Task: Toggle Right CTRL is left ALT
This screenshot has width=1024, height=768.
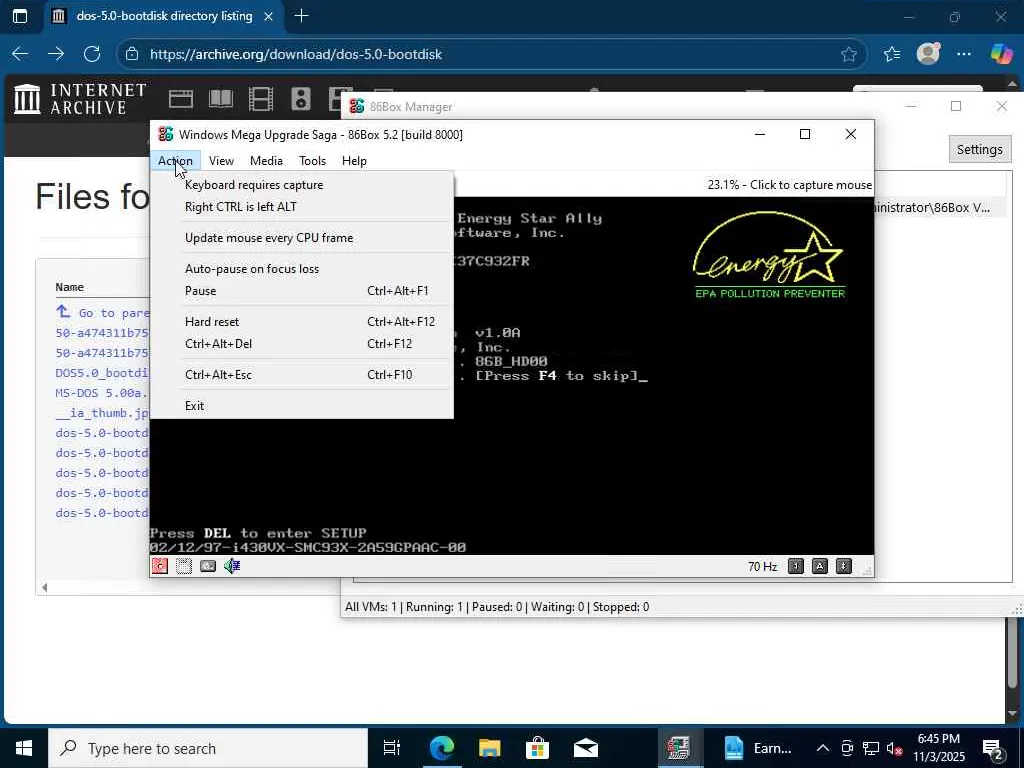Action: [302, 206]
